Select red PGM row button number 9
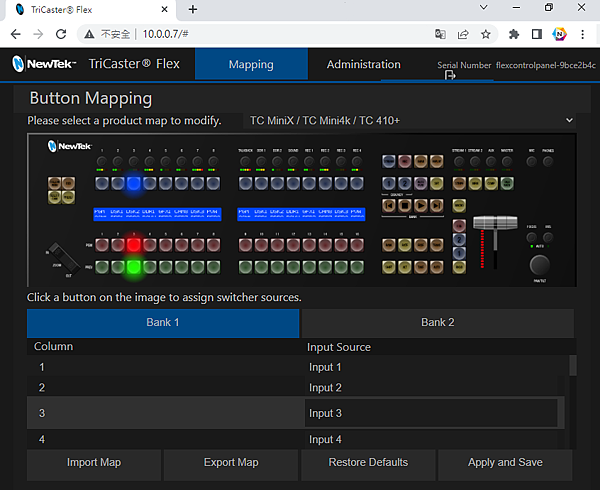Image resolution: width=600 pixels, height=490 pixels. (245, 245)
